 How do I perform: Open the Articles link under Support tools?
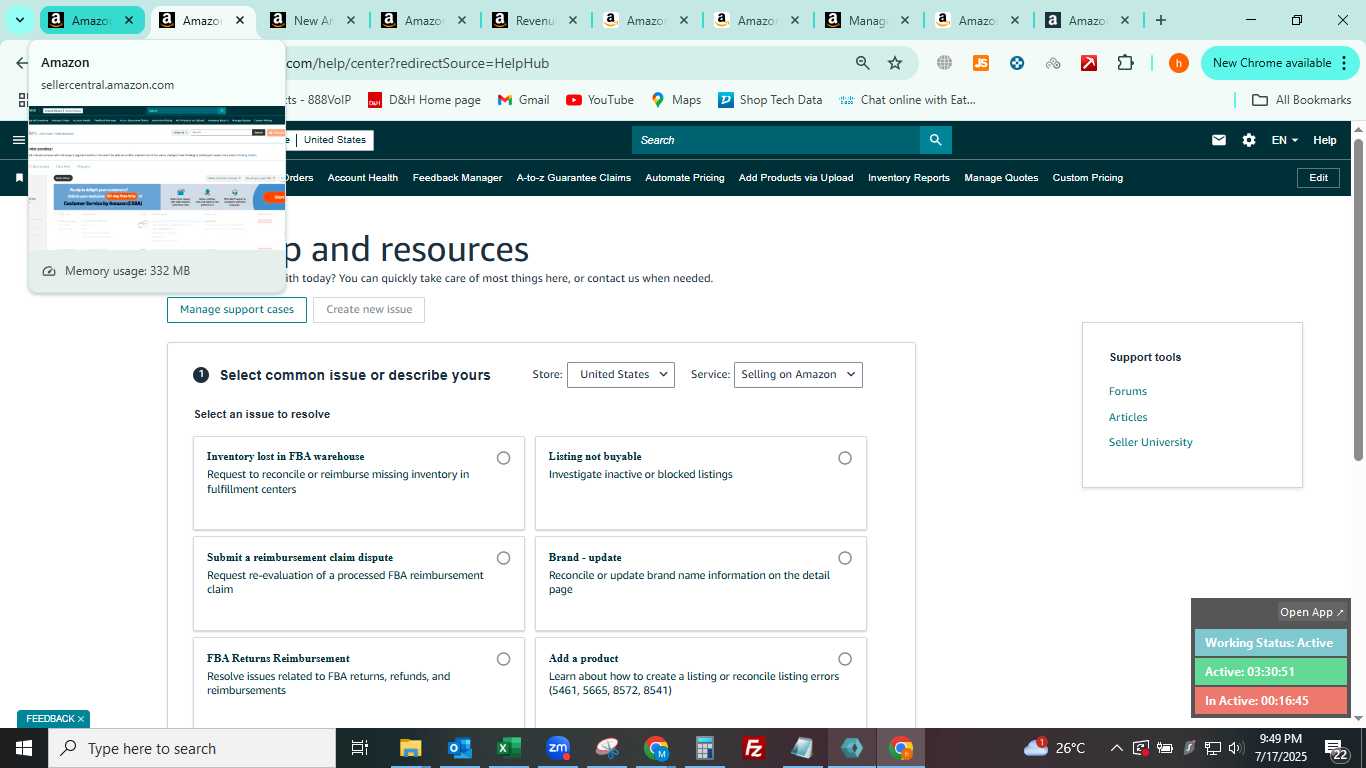(x=1128, y=417)
